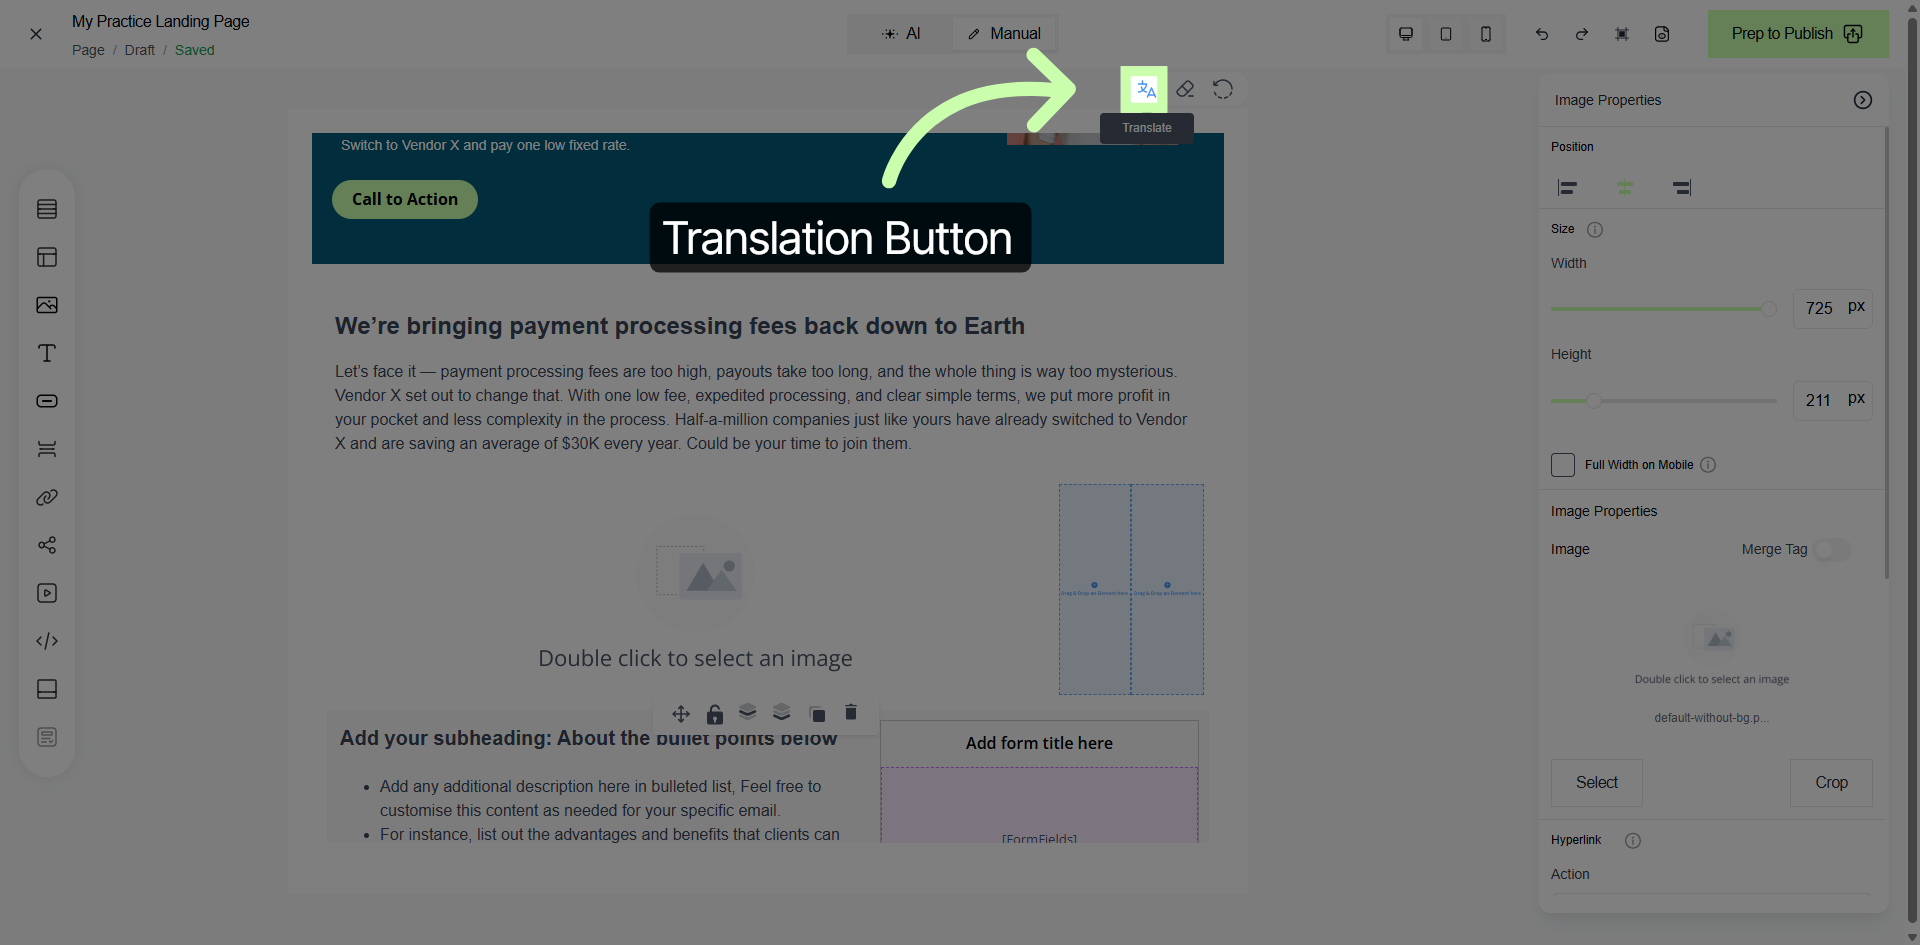1920x945 pixels.
Task: Click the save icon in top bar
Action: click(1662, 34)
